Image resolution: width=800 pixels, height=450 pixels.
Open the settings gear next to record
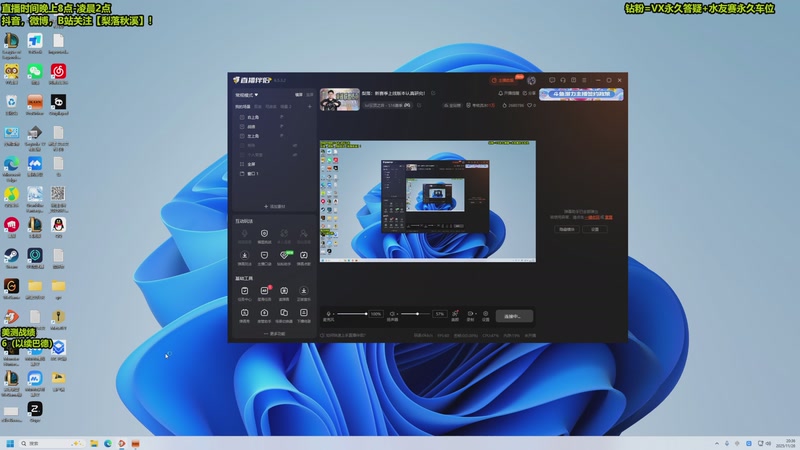pos(486,314)
